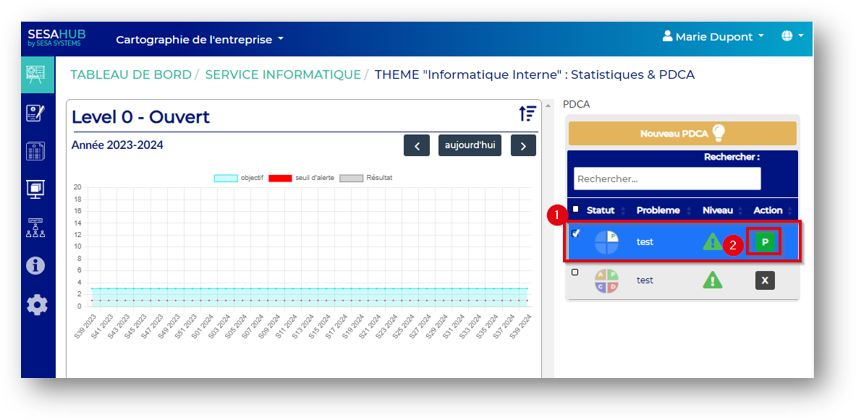Open the globe language dropdown
The image size is (856, 420).
click(792, 36)
